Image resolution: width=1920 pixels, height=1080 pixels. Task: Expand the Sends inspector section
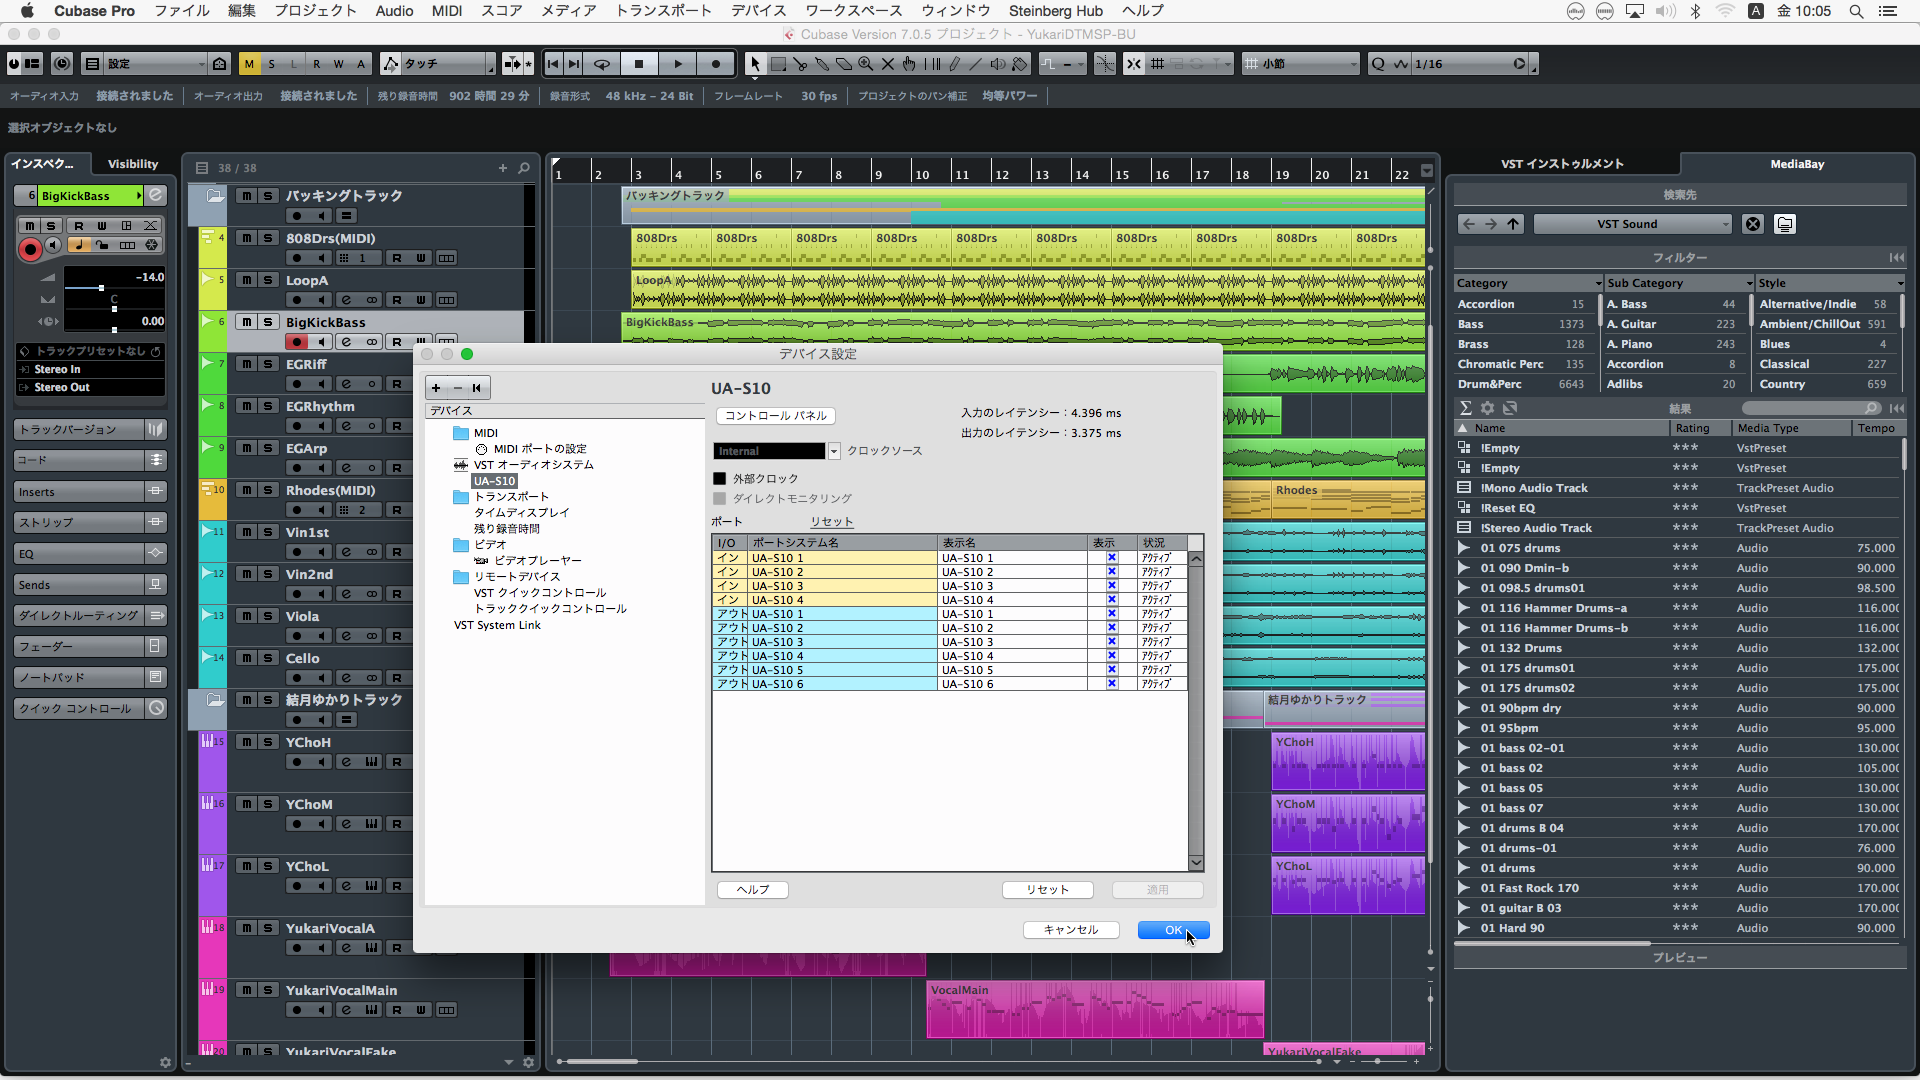coord(90,585)
